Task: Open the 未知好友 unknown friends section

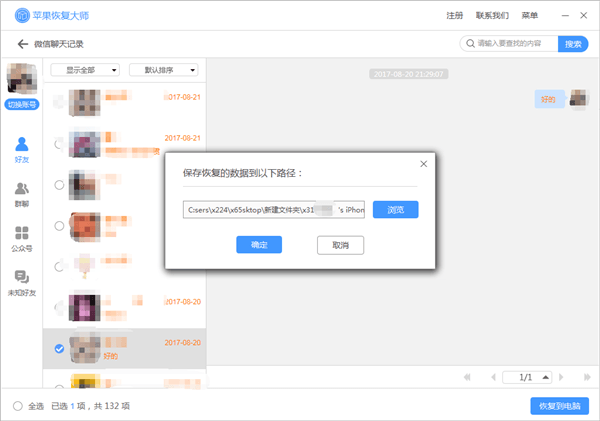Action: tap(22, 283)
